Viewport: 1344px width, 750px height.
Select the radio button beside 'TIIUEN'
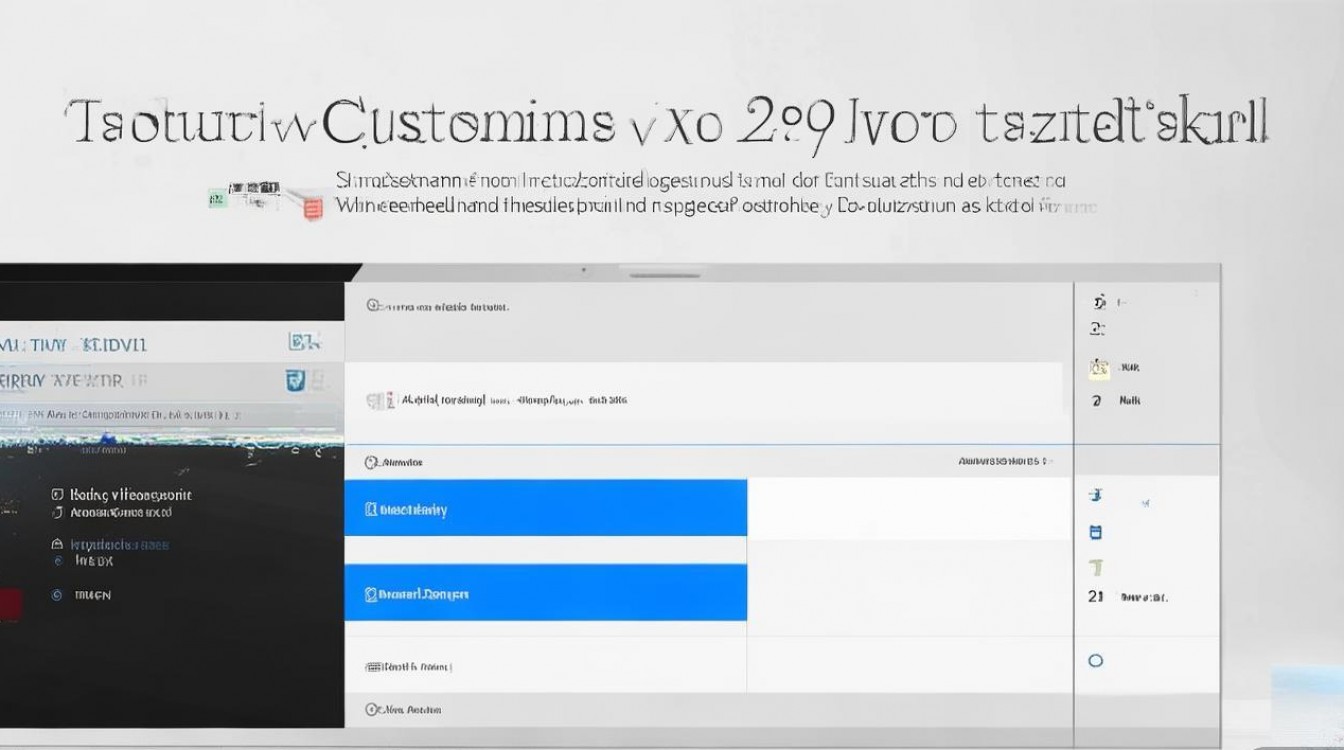coord(57,595)
